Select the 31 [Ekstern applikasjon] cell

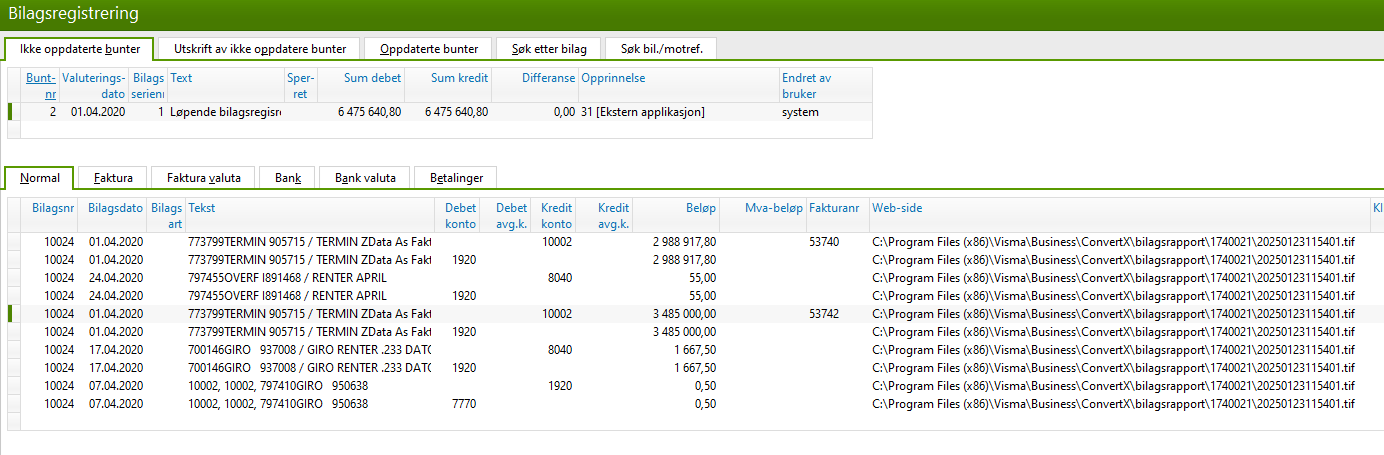642,112
